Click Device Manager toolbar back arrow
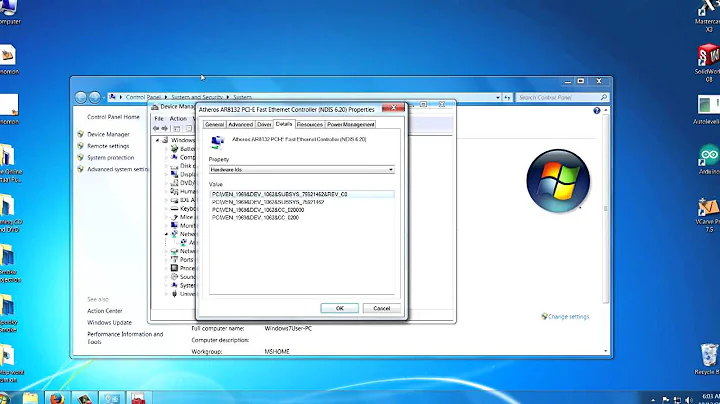Image resolution: width=720 pixels, height=404 pixels. (156, 129)
